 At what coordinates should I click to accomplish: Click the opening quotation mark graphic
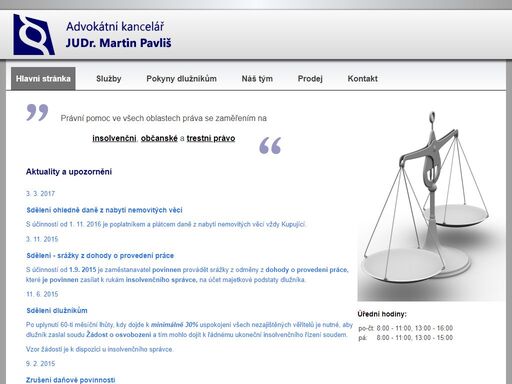[37, 112]
